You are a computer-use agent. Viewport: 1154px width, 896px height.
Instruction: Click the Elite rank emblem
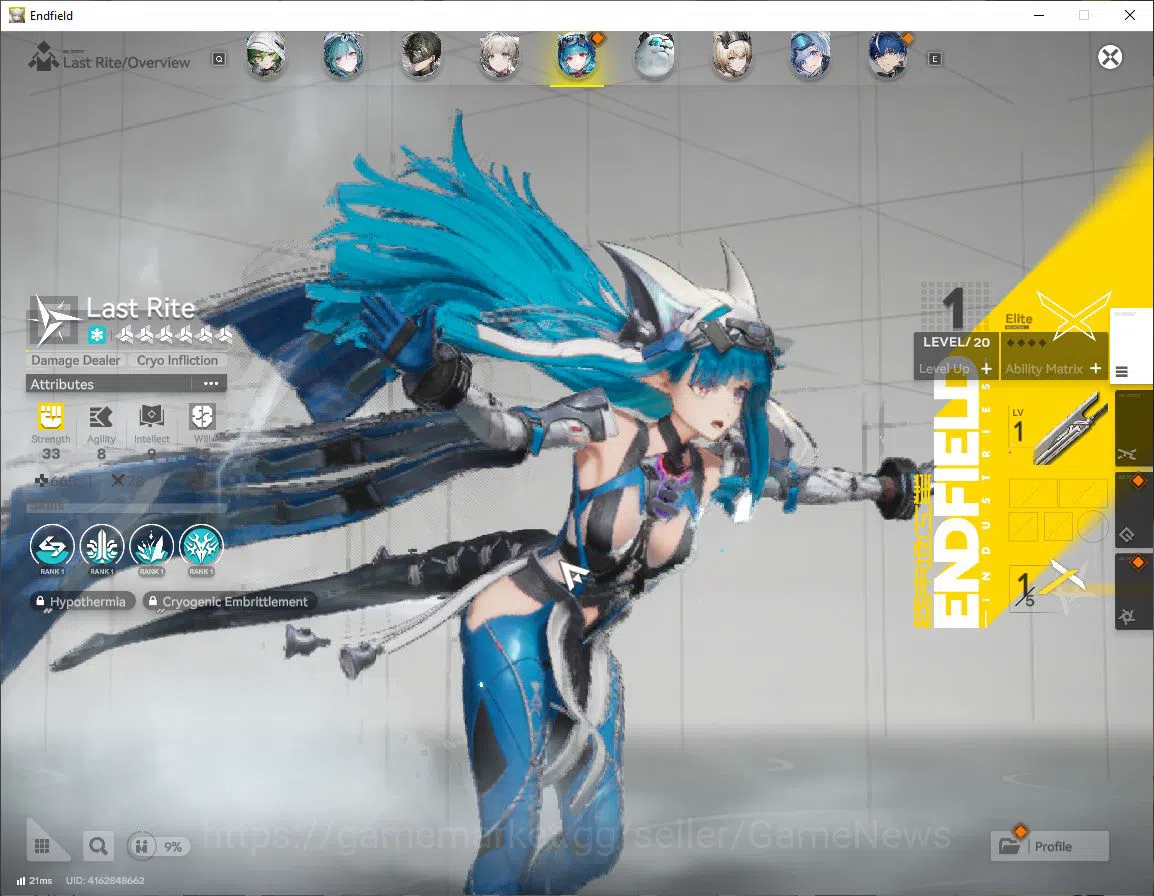[1072, 315]
